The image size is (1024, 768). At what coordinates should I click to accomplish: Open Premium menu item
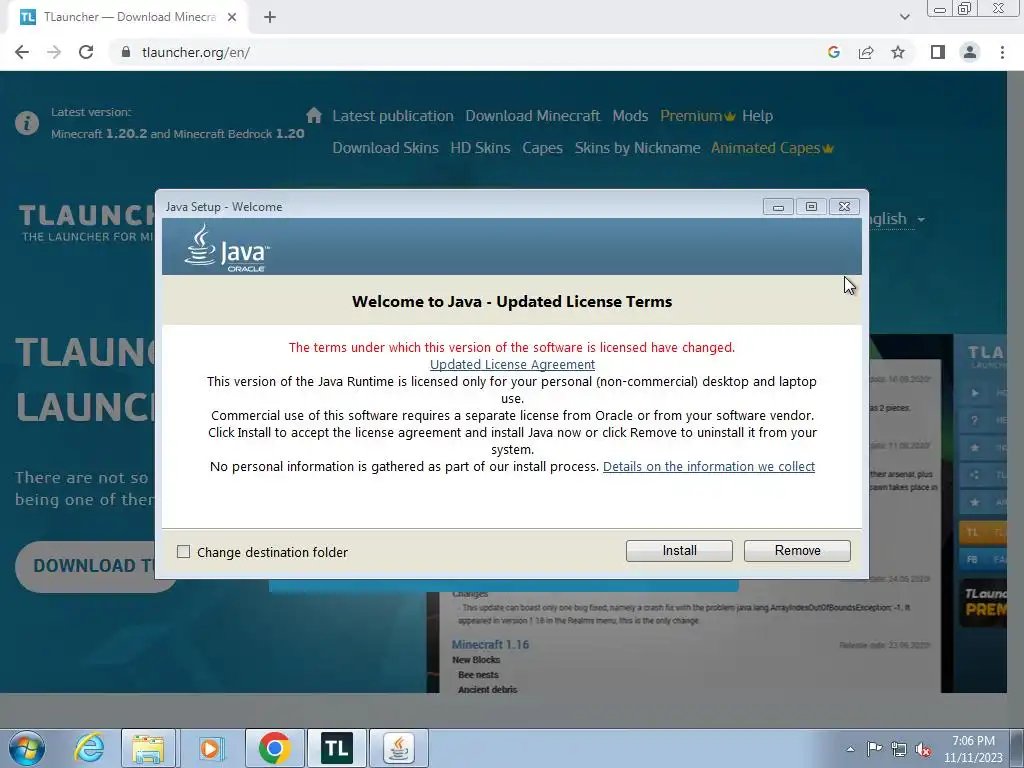[x=697, y=116]
